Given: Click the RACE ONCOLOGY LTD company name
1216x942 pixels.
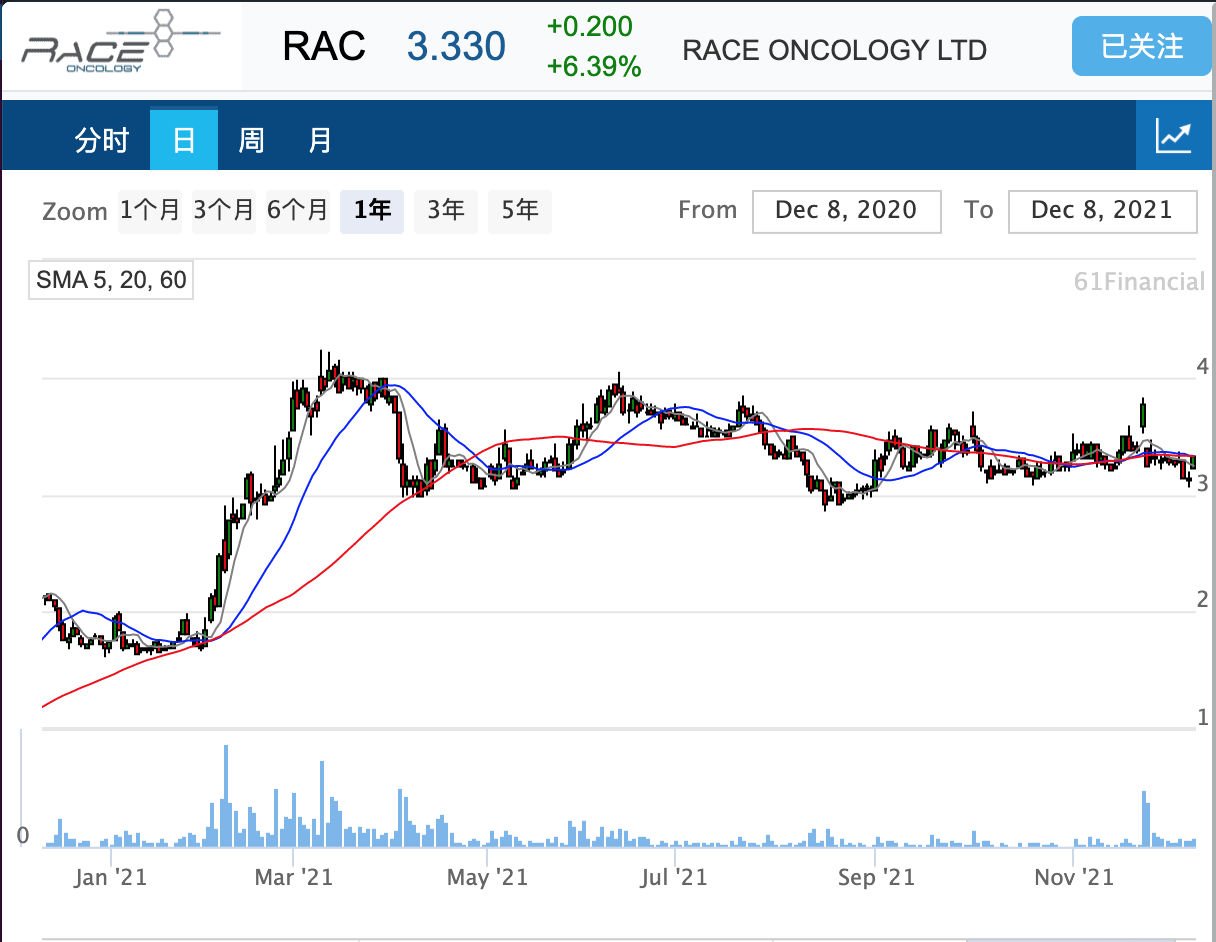Looking at the screenshot, I should tap(835, 49).
